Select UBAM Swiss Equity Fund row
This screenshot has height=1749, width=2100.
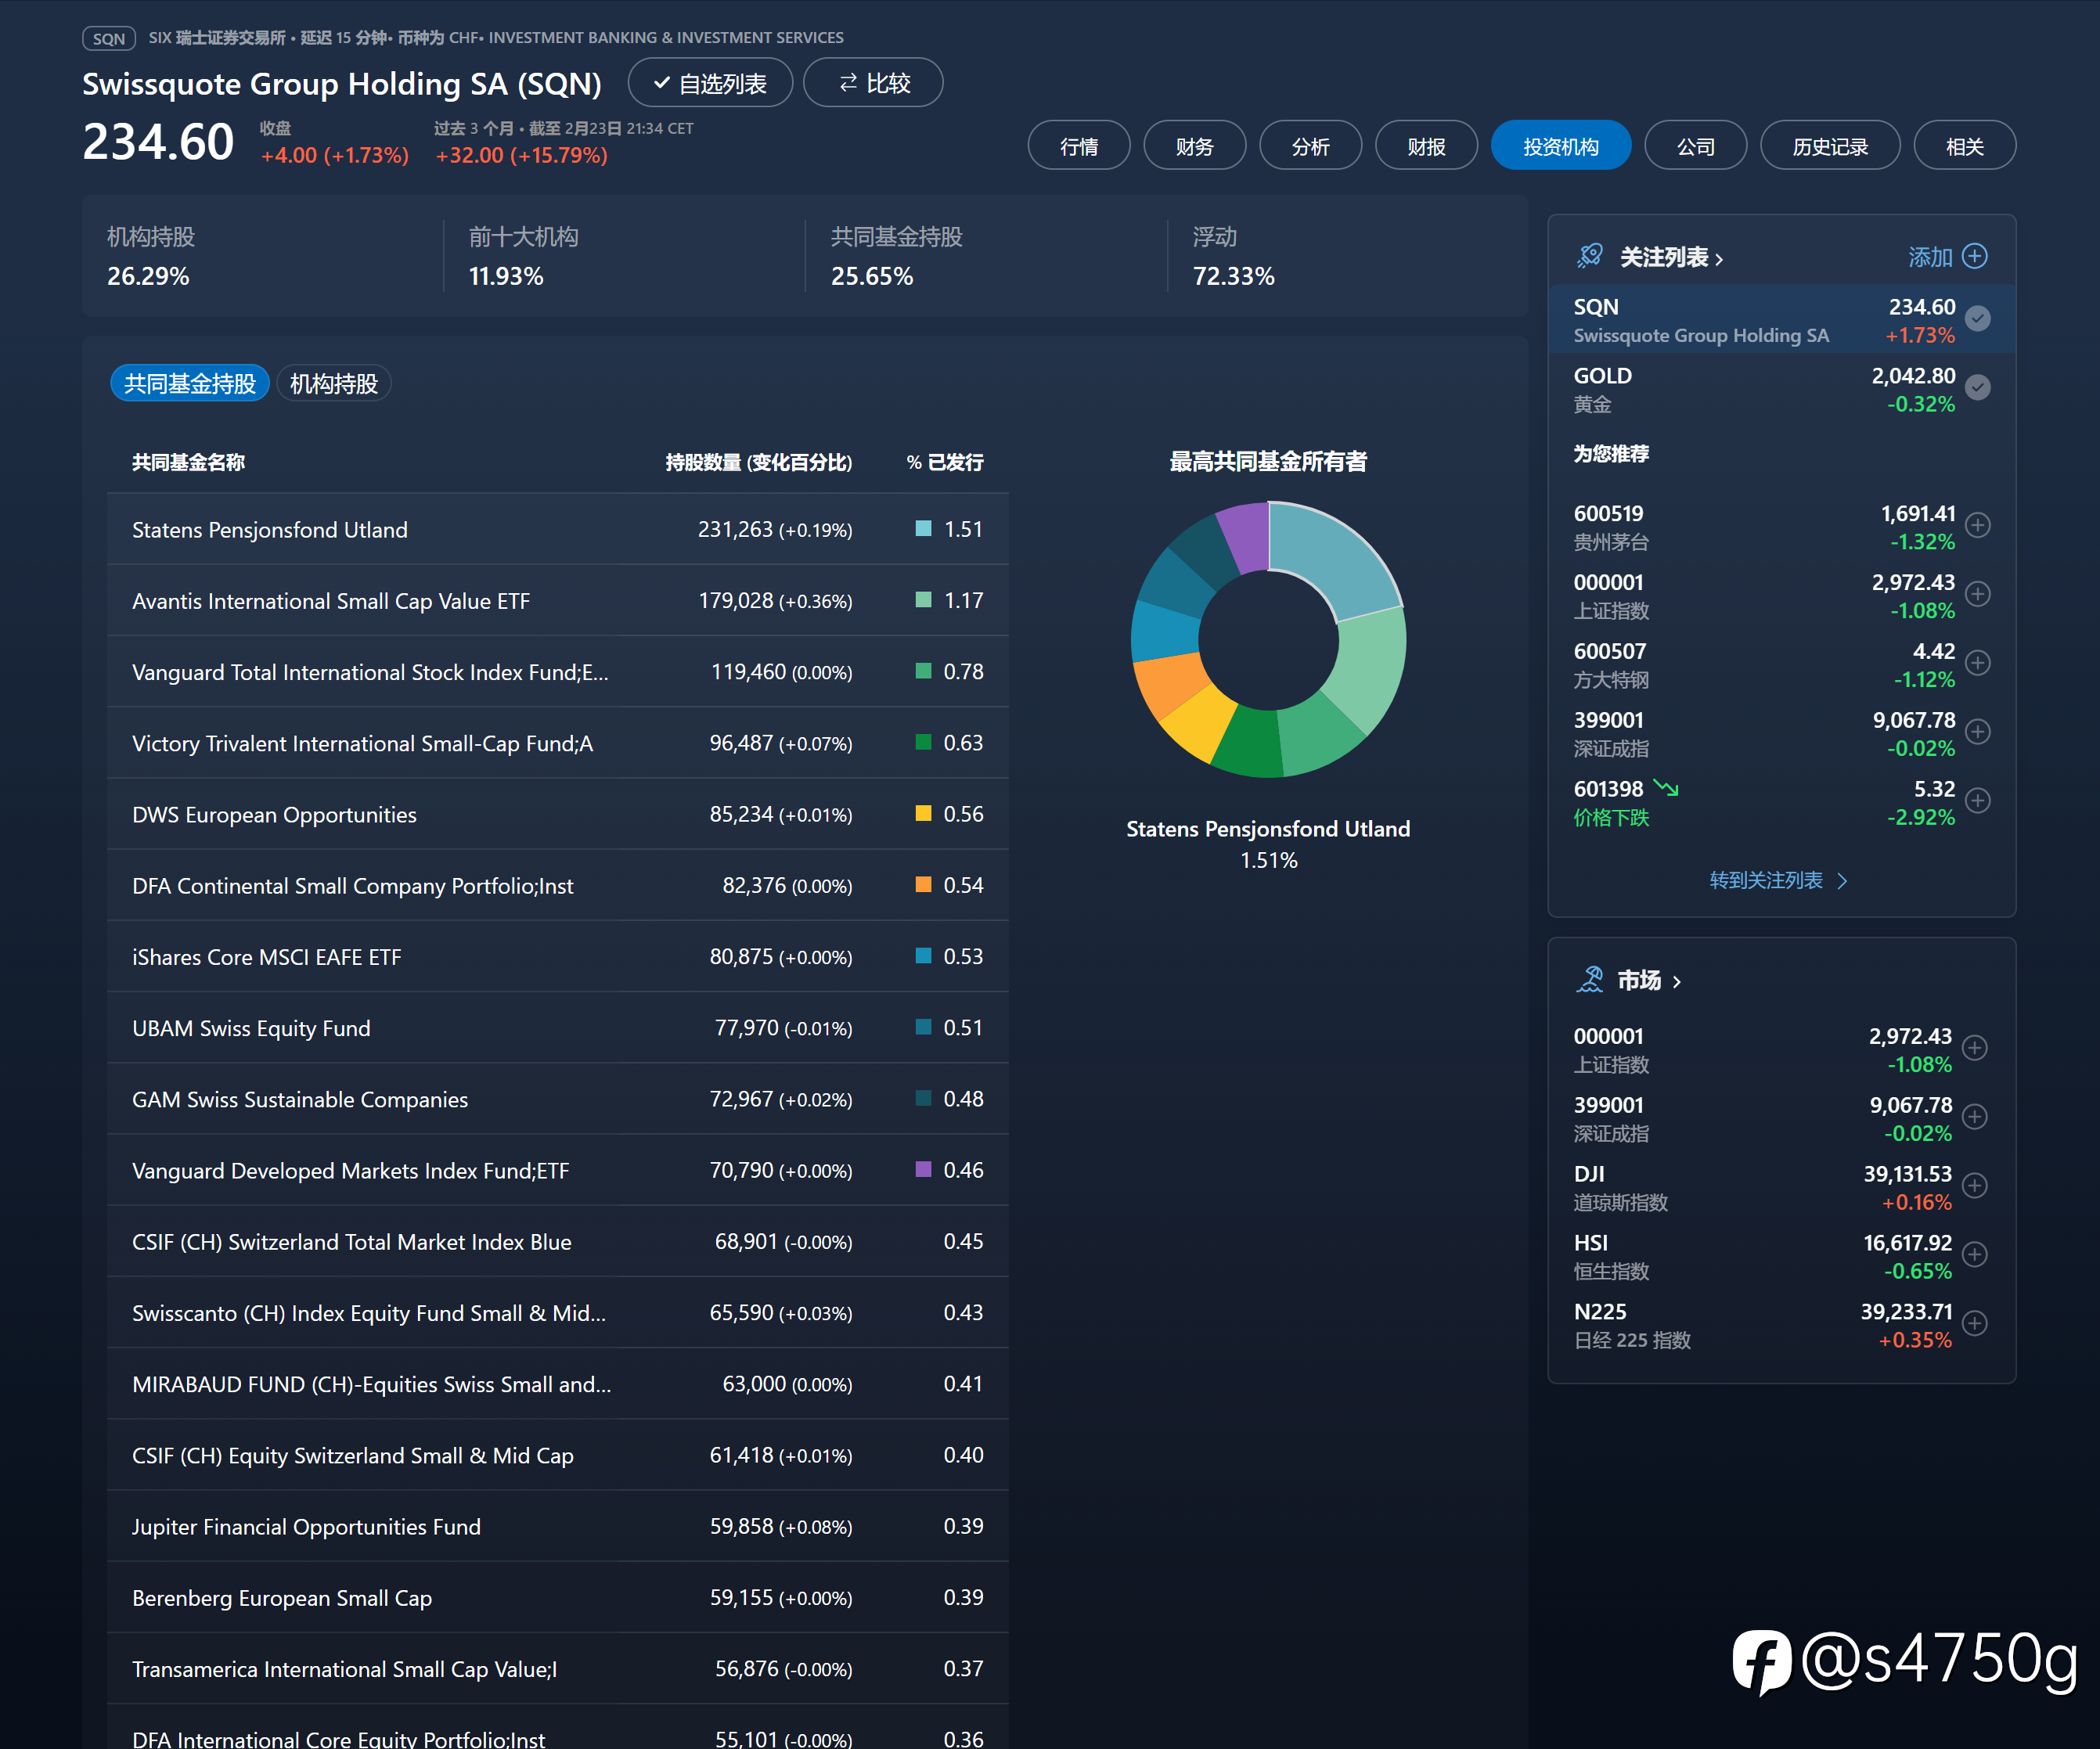click(x=558, y=1028)
